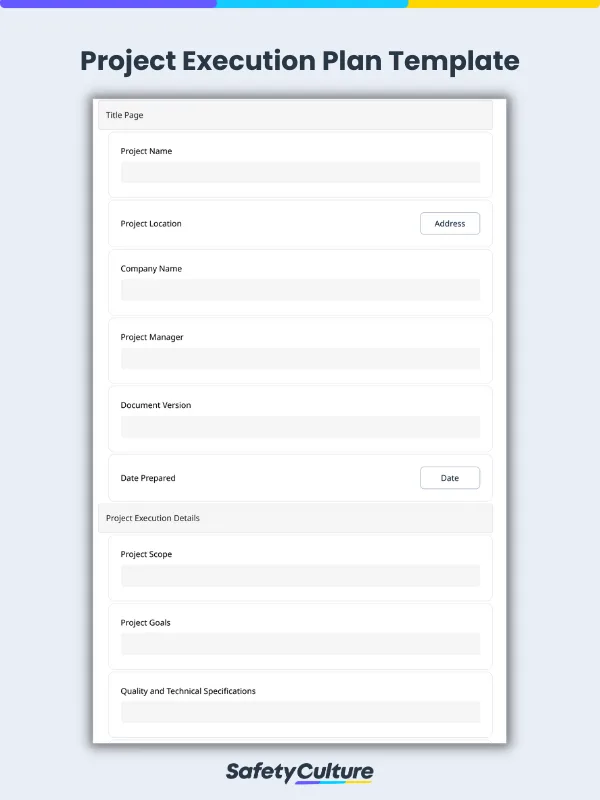
Task: Select the Company Name label
Action: click(151, 269)
